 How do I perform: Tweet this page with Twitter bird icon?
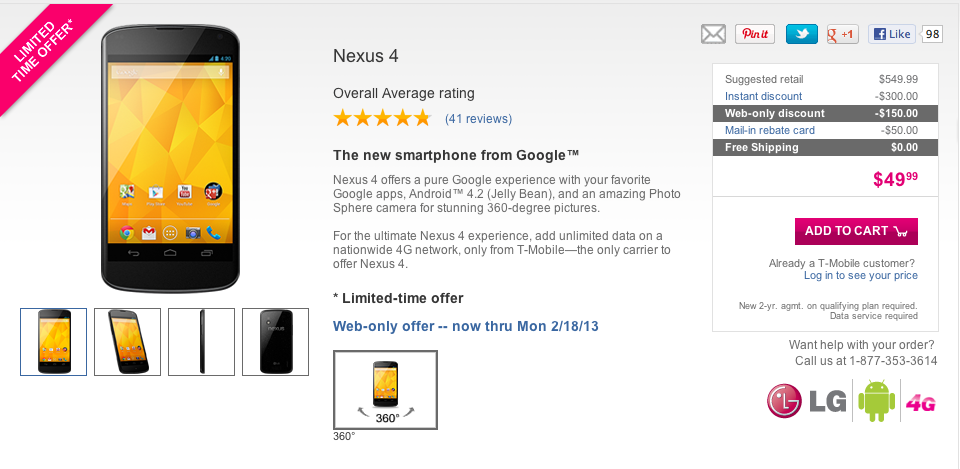(802, 34)
